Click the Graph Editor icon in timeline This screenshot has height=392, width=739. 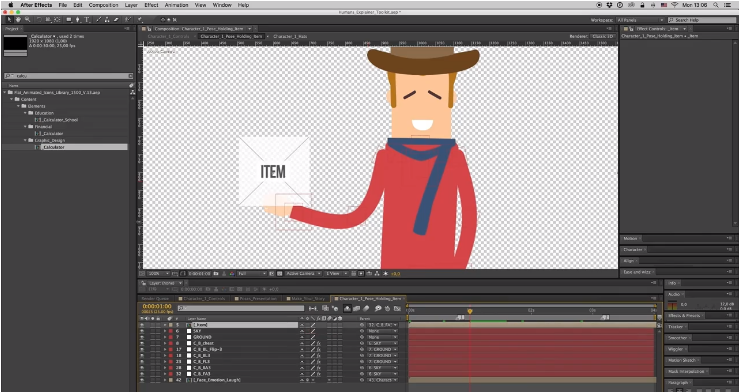click(x=397, y=309)
